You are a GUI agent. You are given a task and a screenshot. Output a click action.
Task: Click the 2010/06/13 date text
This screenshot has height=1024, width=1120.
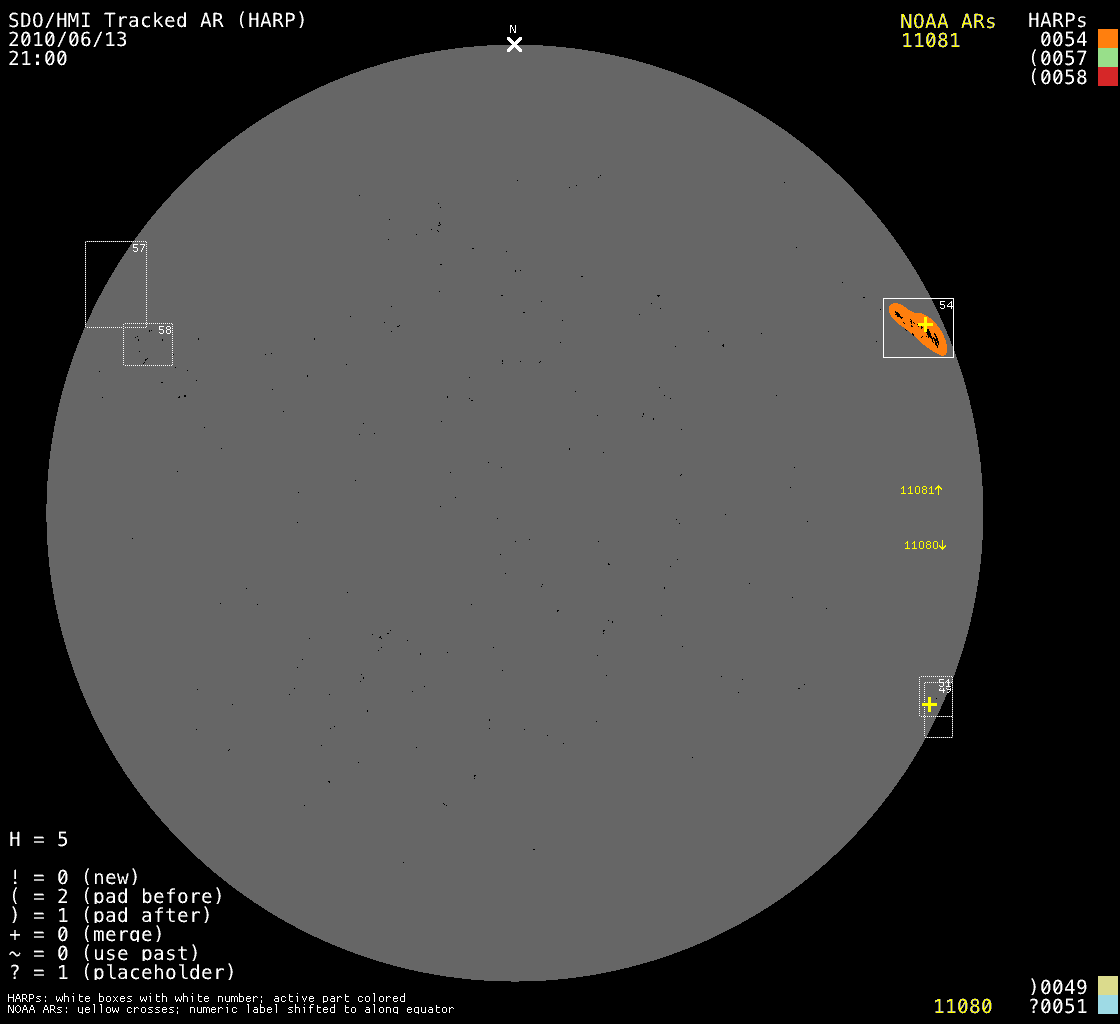coord(68,39)
